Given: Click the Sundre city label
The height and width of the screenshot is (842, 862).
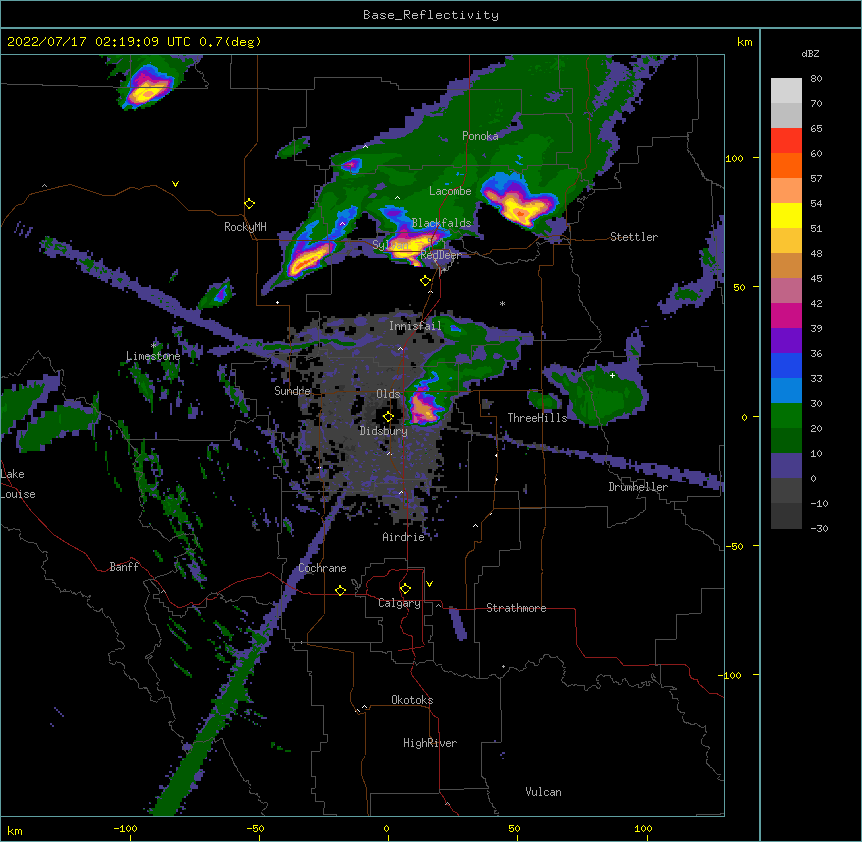Looking at the screenshot, I should (x=292, y=391).
